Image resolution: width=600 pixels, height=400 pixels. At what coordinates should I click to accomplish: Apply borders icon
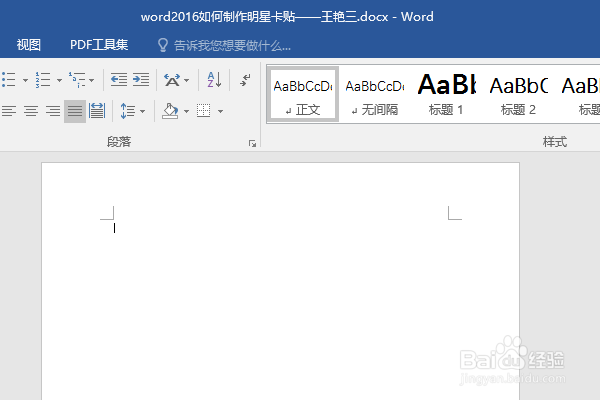204,111
